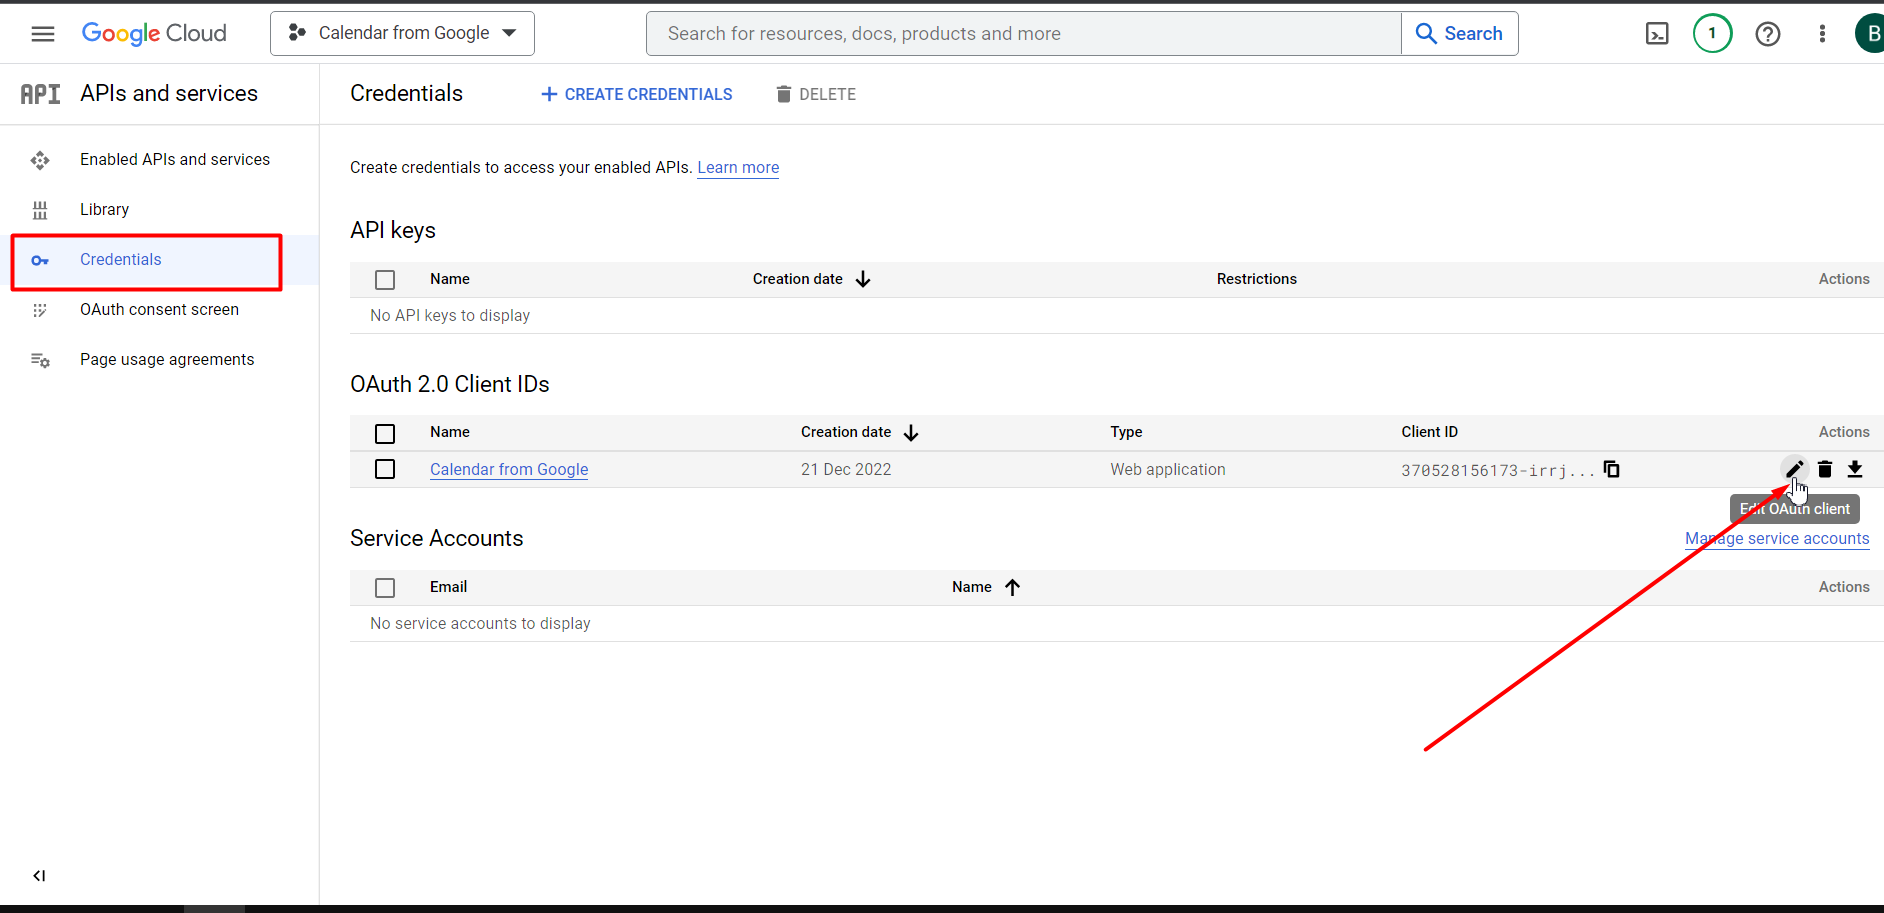Collapse the sidebar navigation panel
This screenshot has width=1884, height=913.
pyautogui.click(x=39, y=876)
